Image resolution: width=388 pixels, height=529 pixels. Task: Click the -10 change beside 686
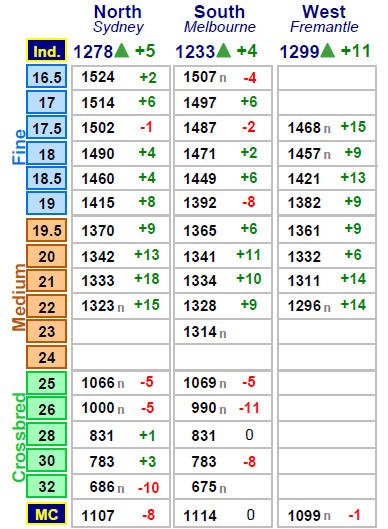click(x=148, y=488)
